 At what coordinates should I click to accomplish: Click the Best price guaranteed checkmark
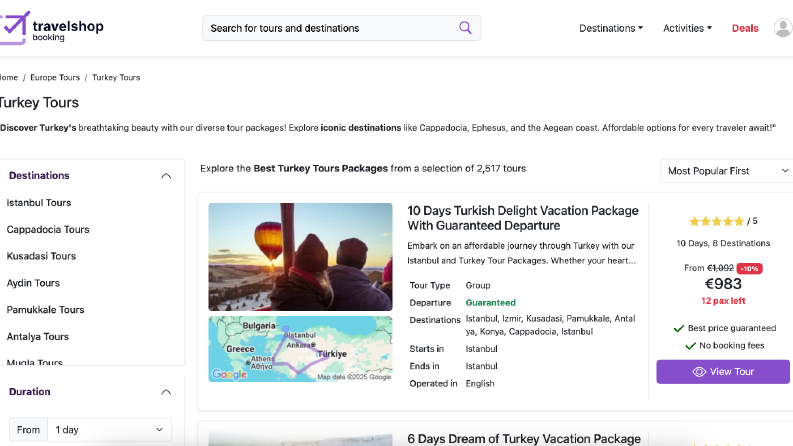pyautogui.click(x=679, y=329)
